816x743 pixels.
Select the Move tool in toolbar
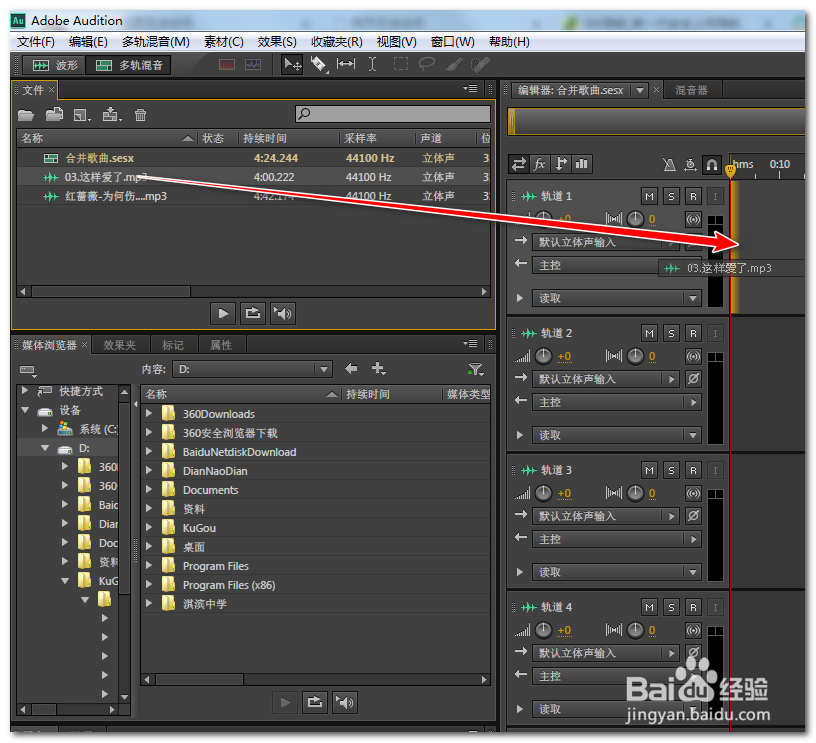pyautogui.click(x=292, y=65)
